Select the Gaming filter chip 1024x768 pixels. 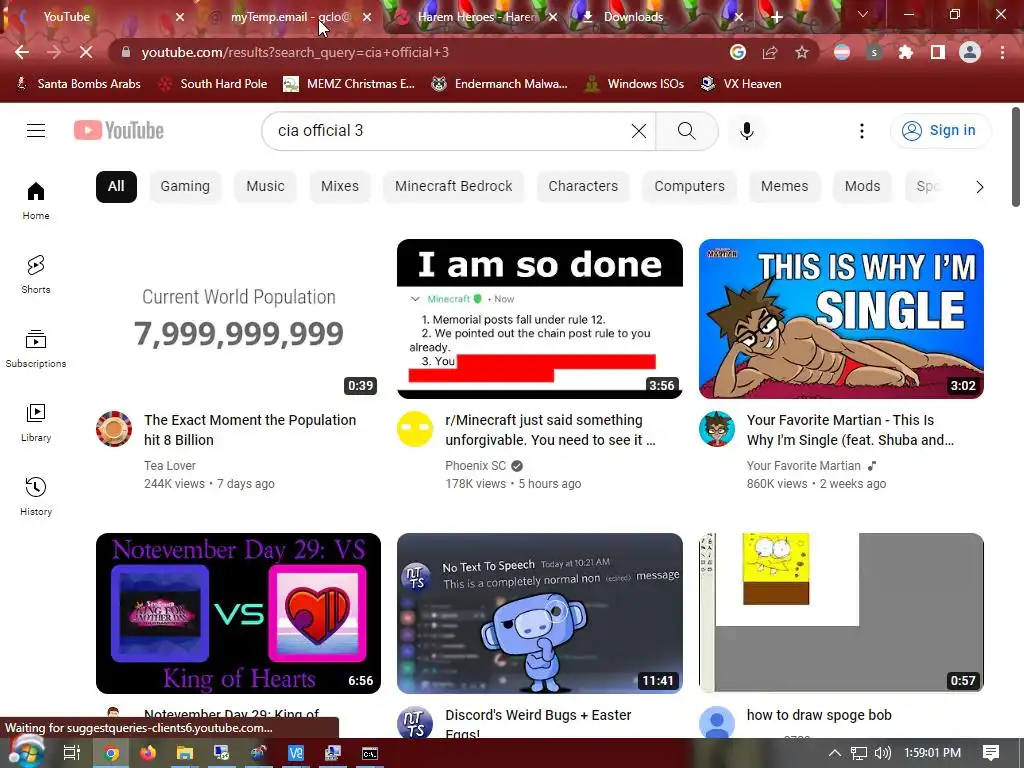coord(185,187)
